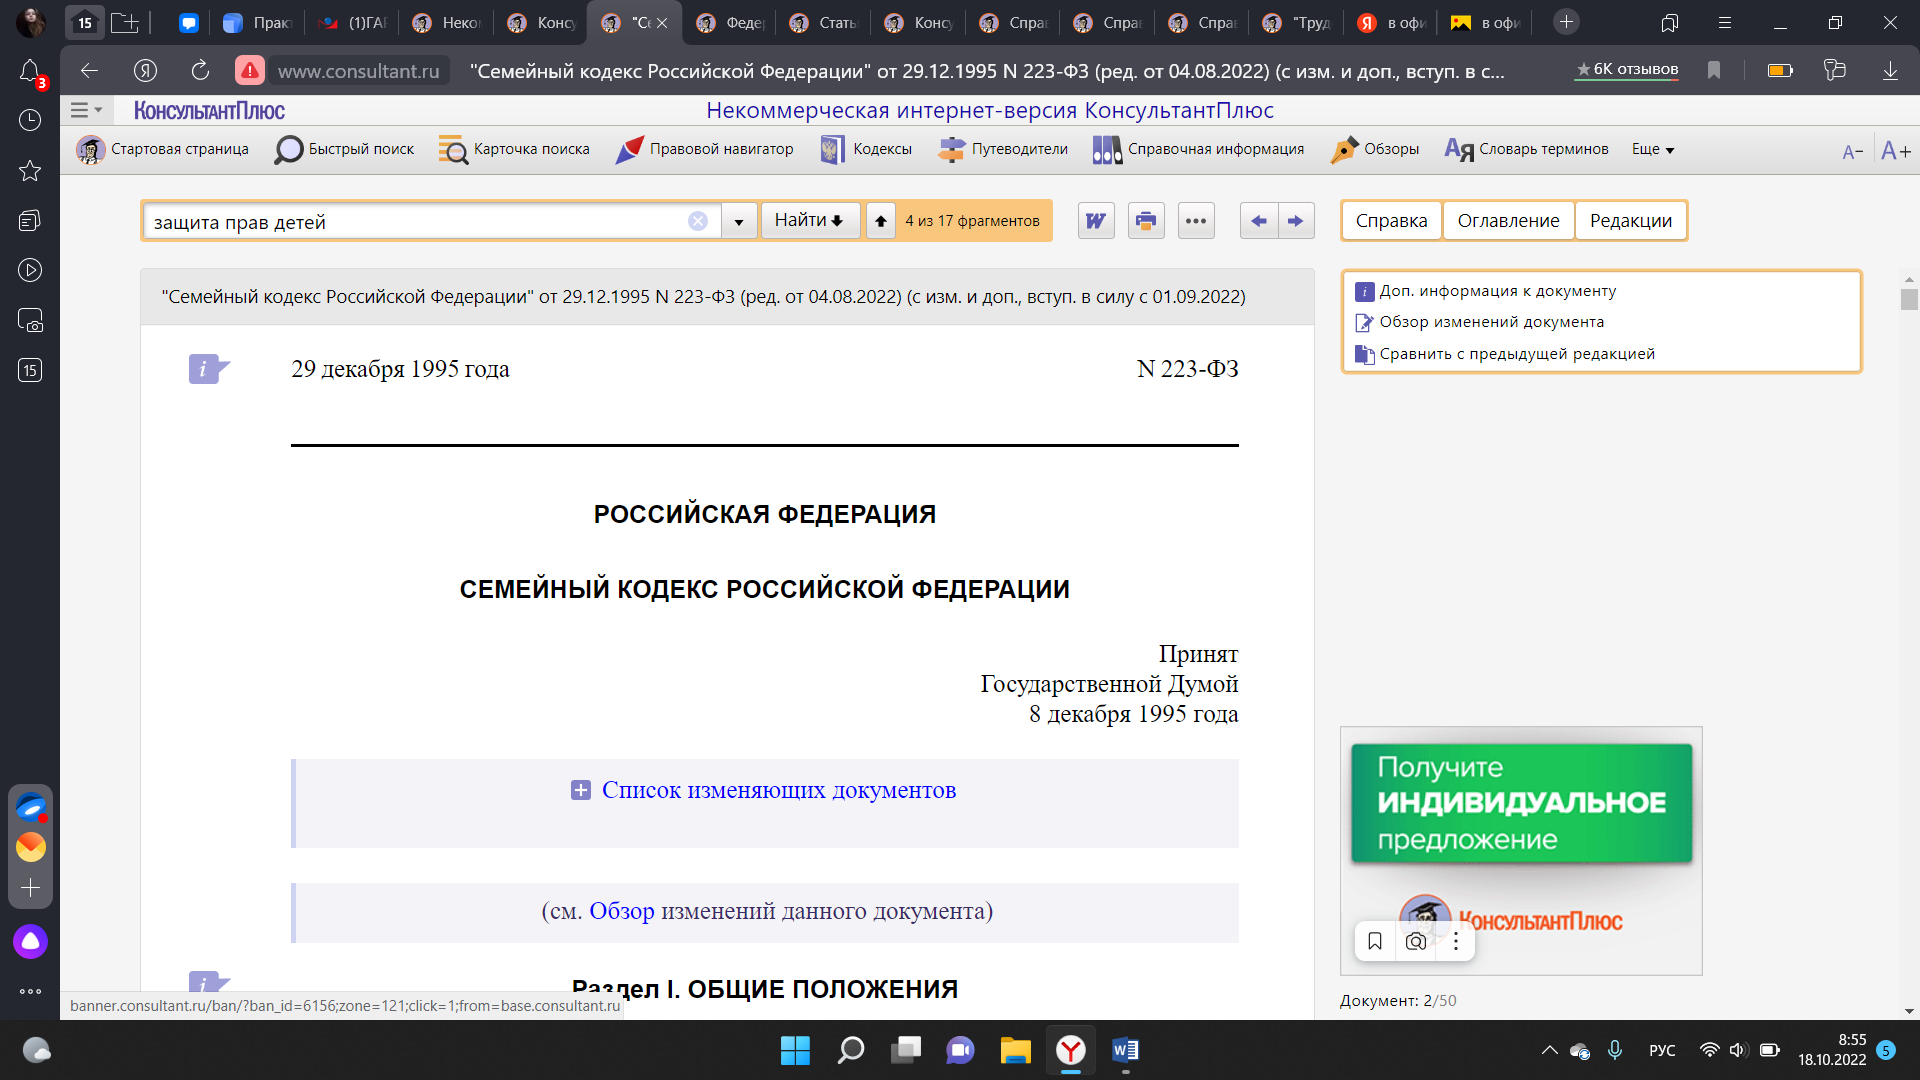Screen dimensions: 1920x1080
Task: Open Кодексы section icon
Action: pyautogui.click(x=832, y=149)
